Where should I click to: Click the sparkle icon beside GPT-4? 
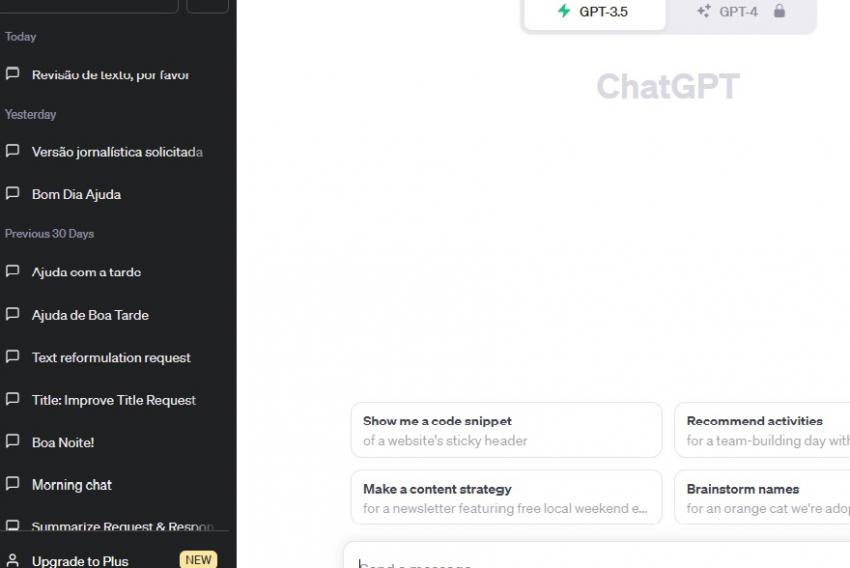coord(704,12)
